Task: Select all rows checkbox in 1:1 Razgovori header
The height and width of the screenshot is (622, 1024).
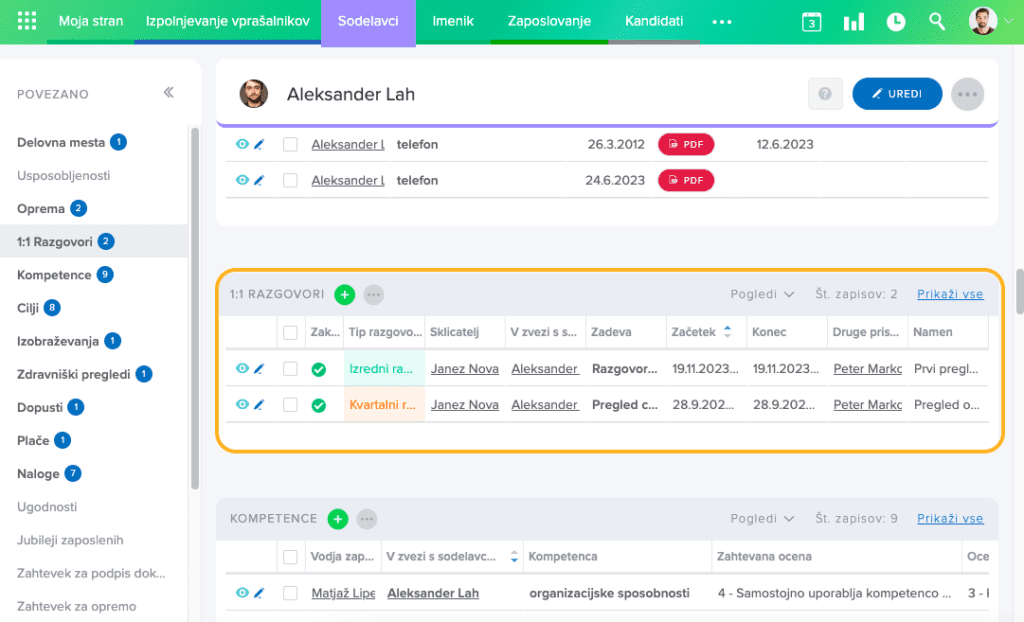Action: [290, 332]
